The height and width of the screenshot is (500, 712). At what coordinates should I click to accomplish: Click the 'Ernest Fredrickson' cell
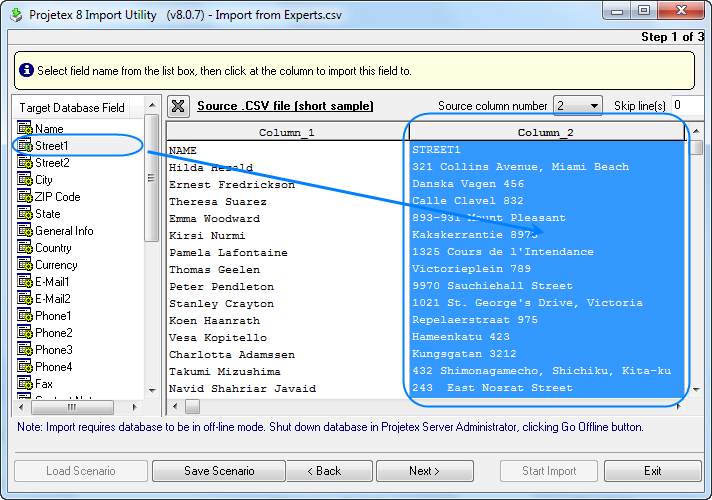232,185
